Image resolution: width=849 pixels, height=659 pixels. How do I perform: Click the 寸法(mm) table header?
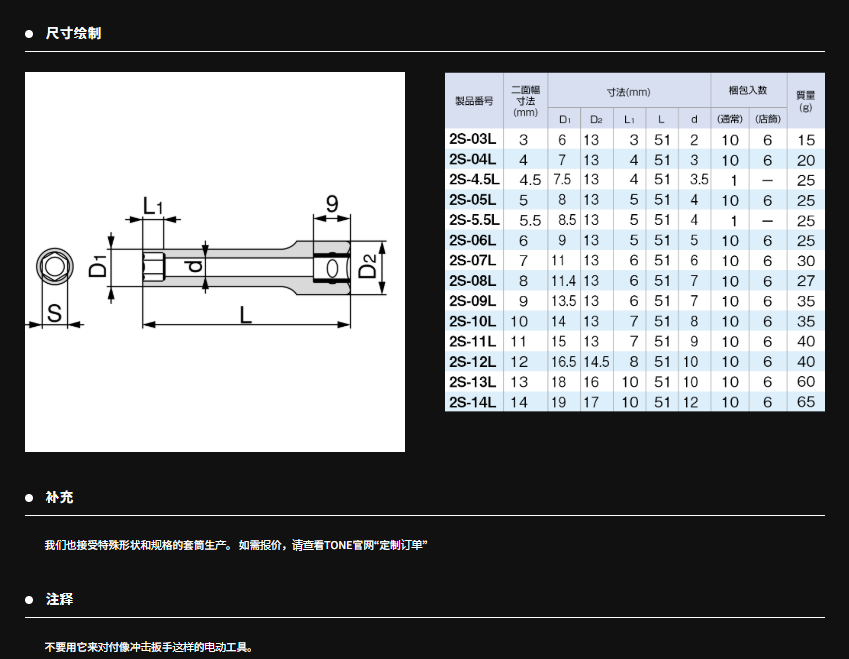pos(628,91)
